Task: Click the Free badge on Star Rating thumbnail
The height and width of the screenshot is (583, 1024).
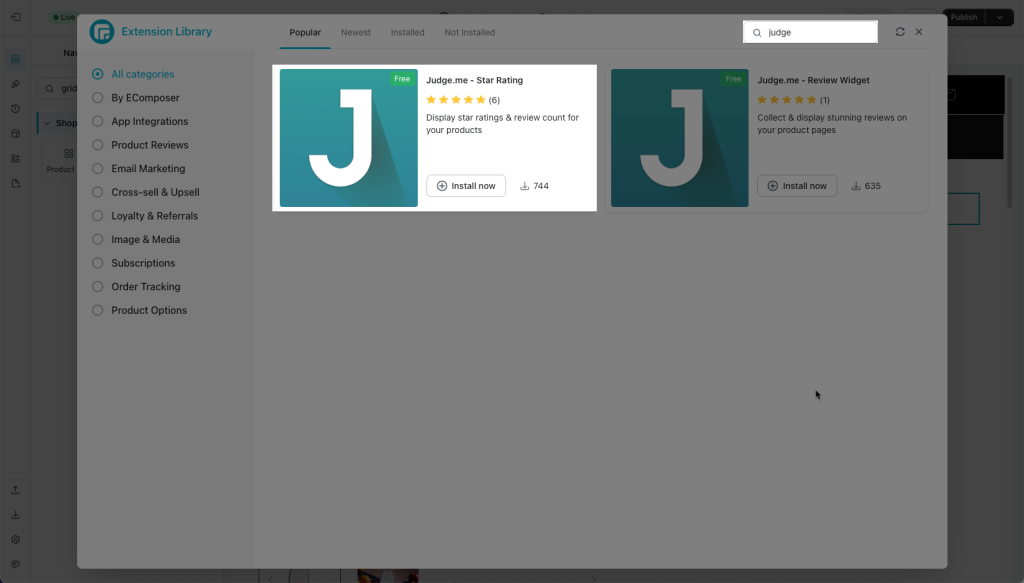Action: (402, 79)
